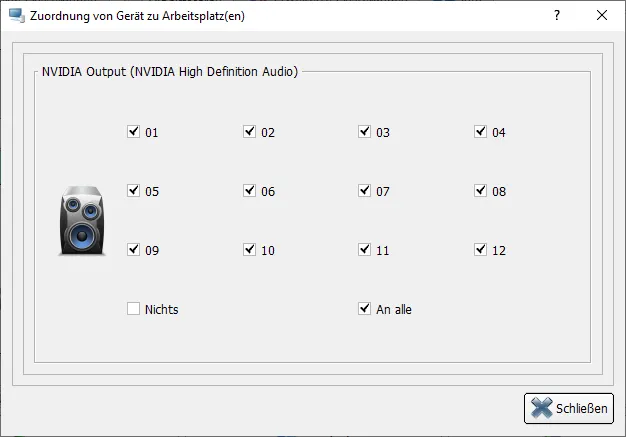Uncheck workstation 07 checkbox

(364, 191)
